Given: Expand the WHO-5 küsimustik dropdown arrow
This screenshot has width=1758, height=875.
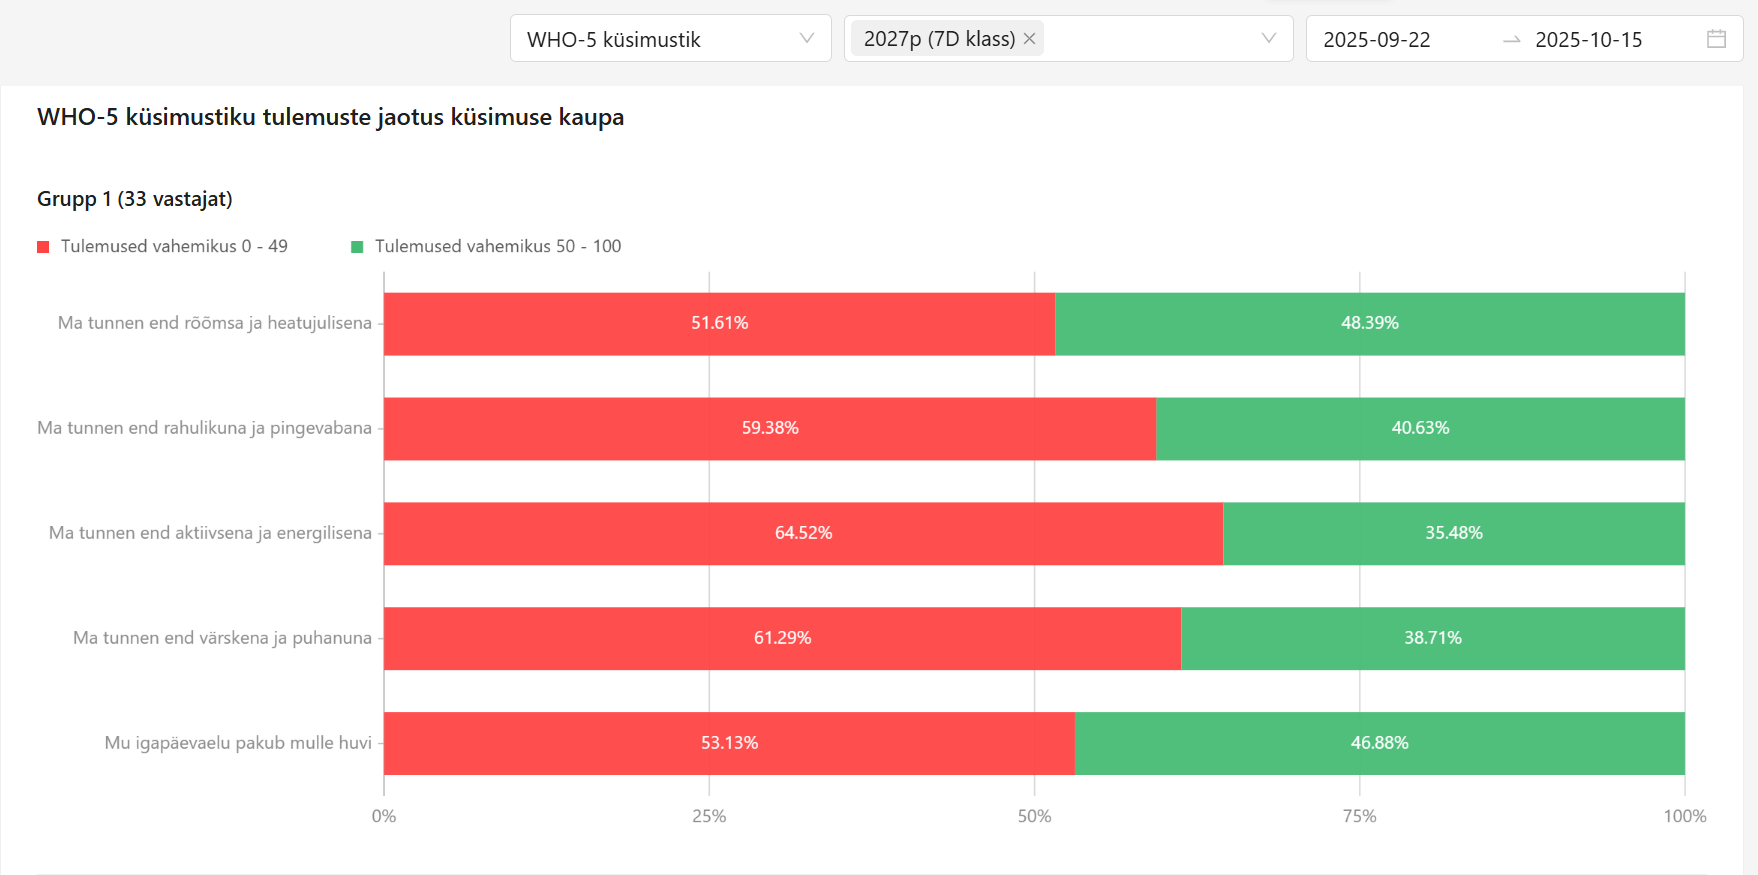Looking at the screenshot, I should (807, 39).
